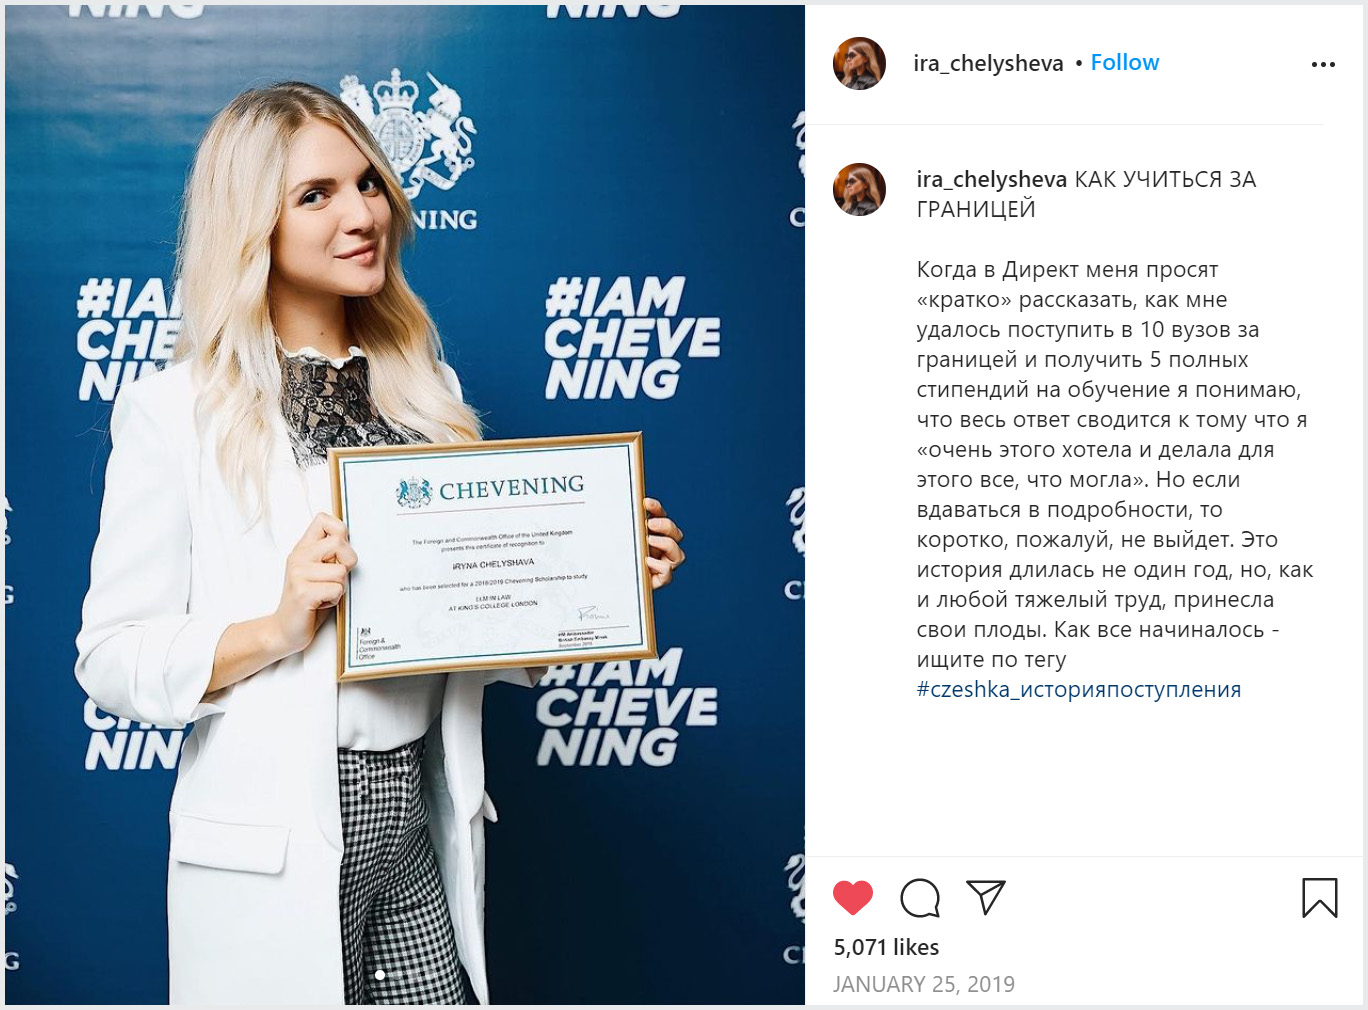This screenshot has height=1010, width=1368.
Task: Open ira_chelysheva profile from header username
Action: pos(988,63)
